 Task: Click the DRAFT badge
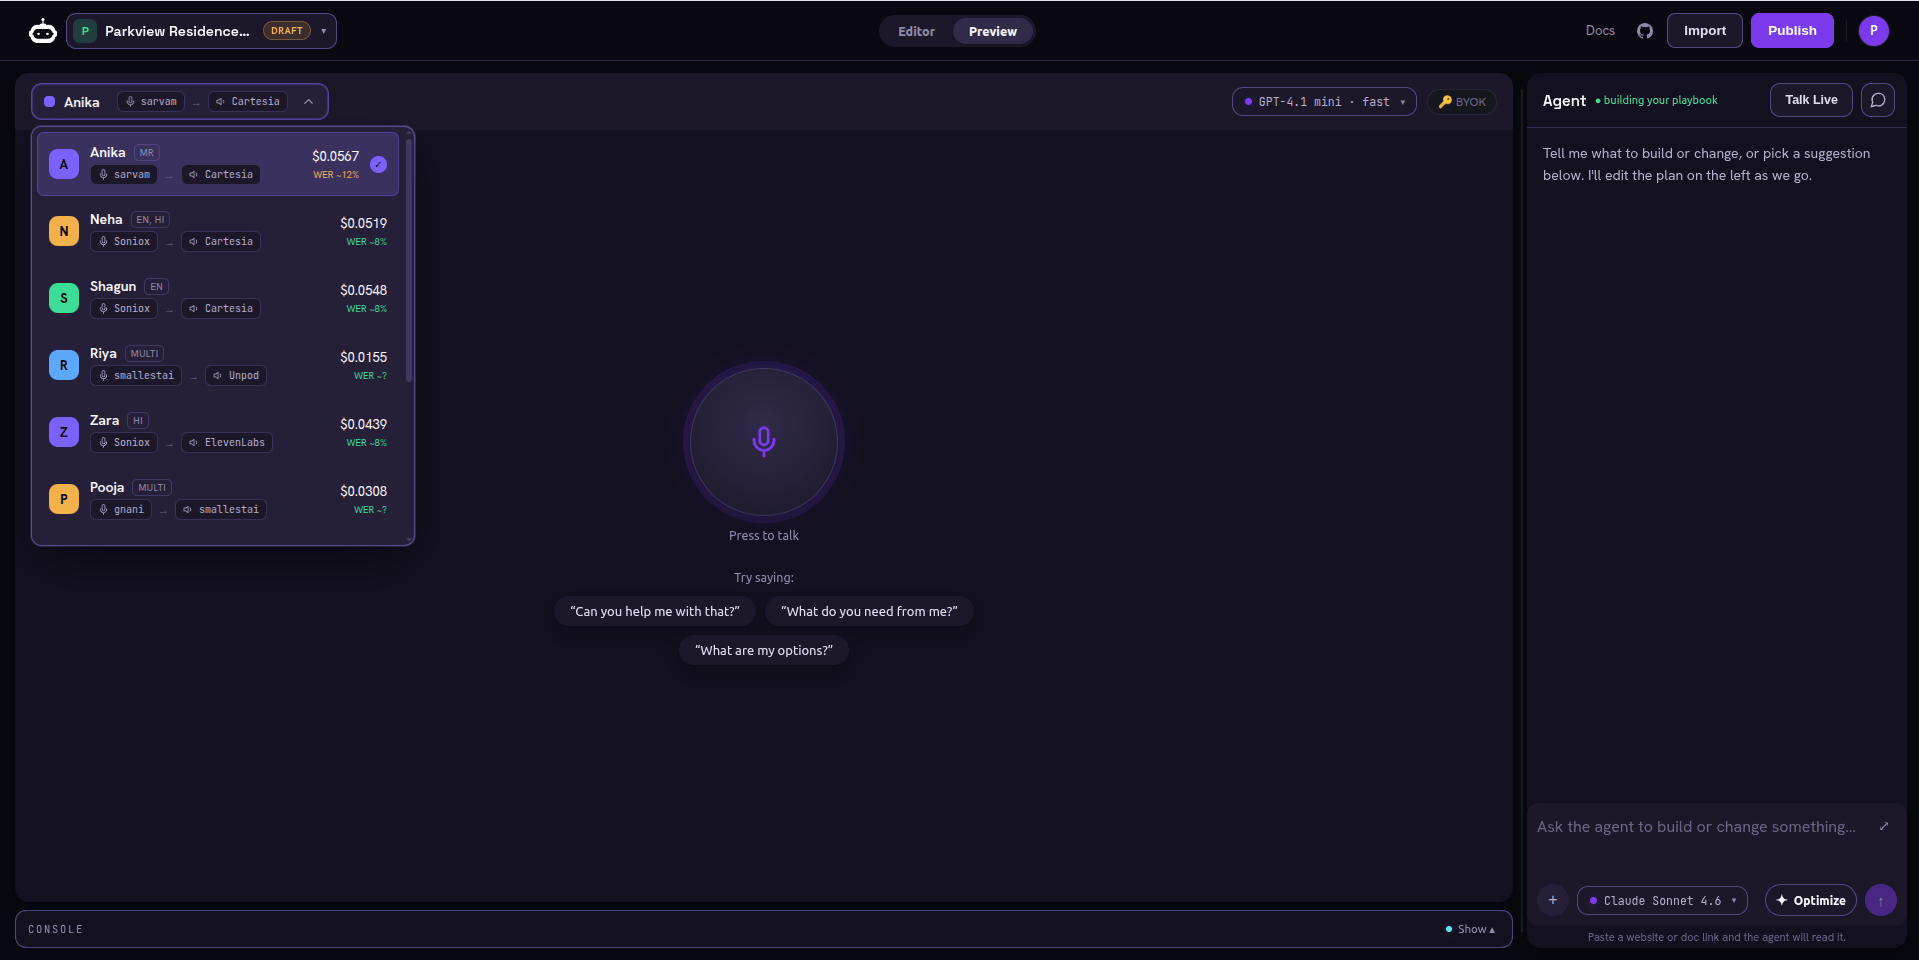(287, 31)
